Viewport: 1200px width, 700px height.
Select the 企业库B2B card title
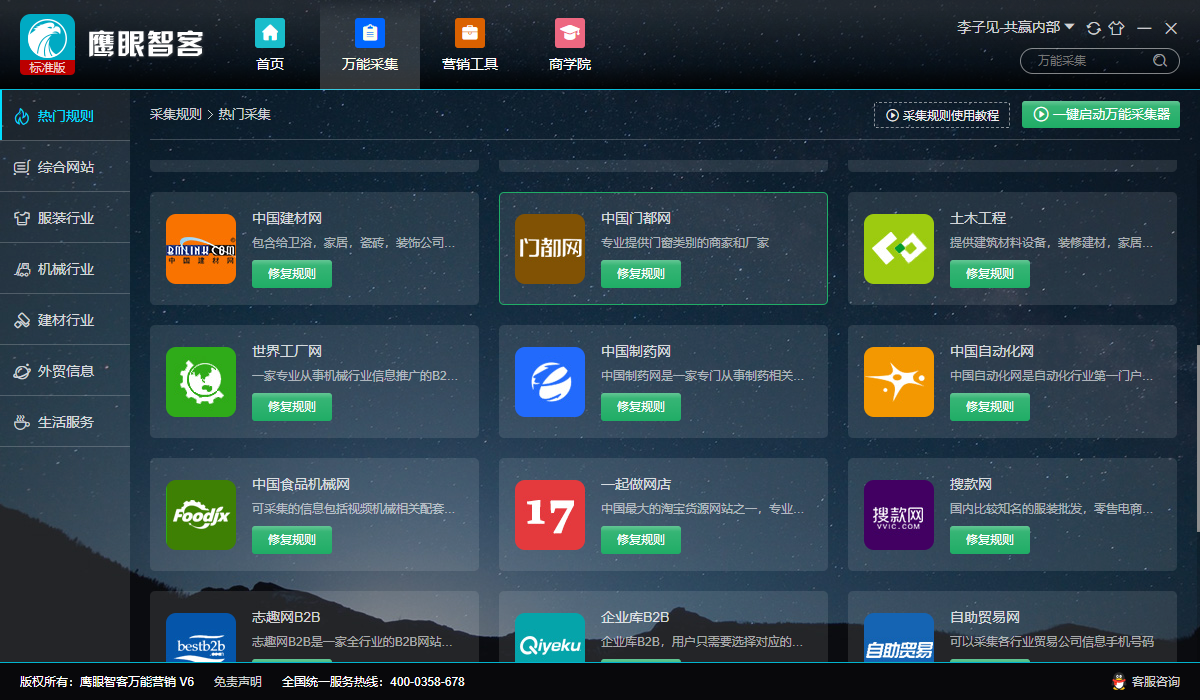click(635, 617)
